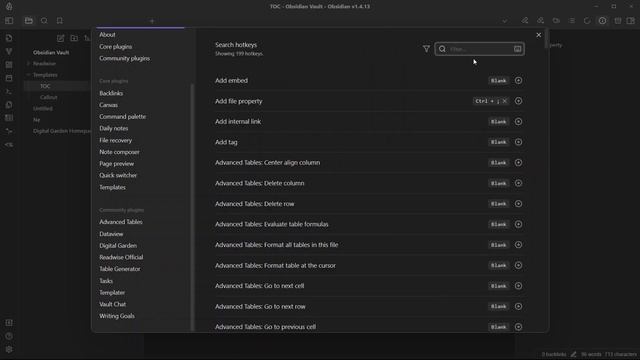The image size is (640, 360).
Task: Open the tab list dropdown chevron
Action: [x=505, y=21]
